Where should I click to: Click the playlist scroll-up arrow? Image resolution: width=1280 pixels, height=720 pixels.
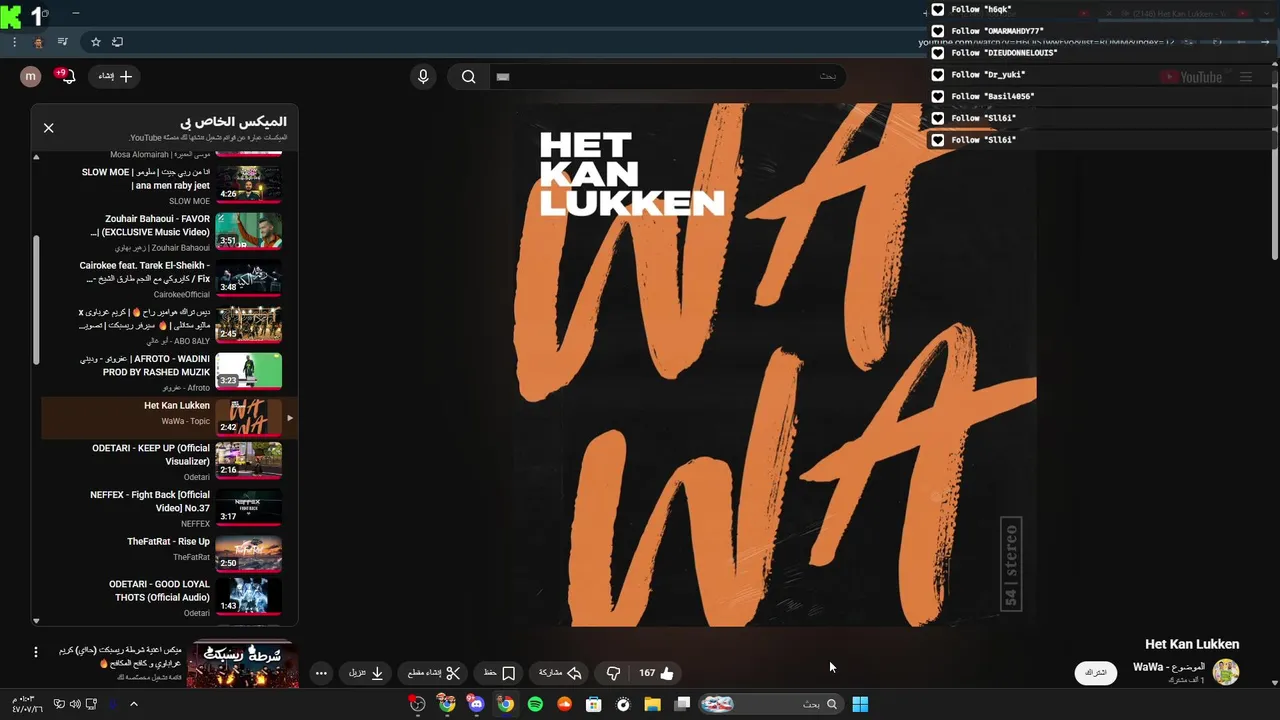36,157
